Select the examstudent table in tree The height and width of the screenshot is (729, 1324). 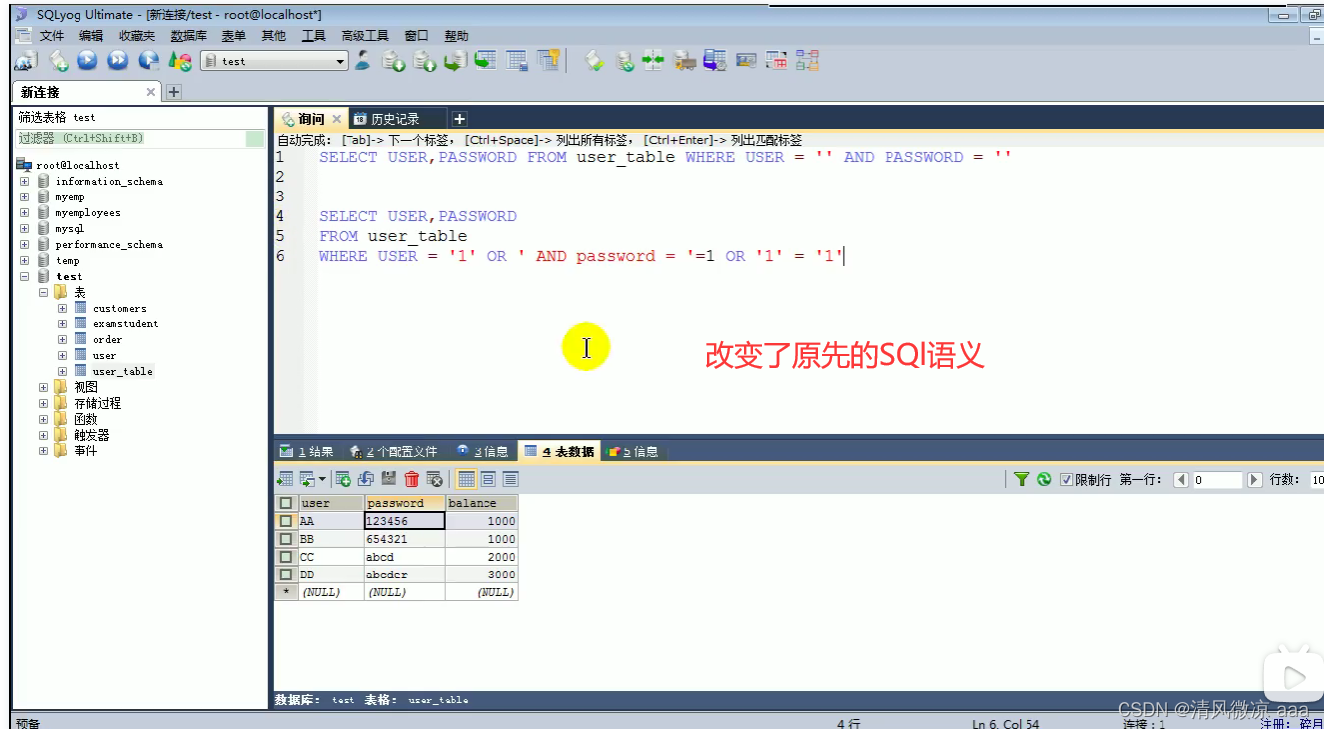[x=125, y=324]
